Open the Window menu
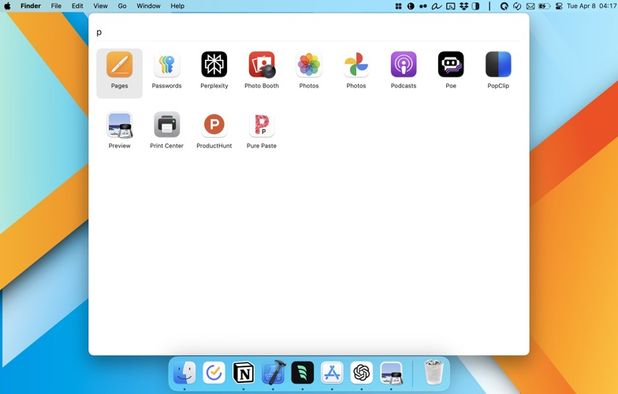Screen dimensions: 618x394 (149, 6)
